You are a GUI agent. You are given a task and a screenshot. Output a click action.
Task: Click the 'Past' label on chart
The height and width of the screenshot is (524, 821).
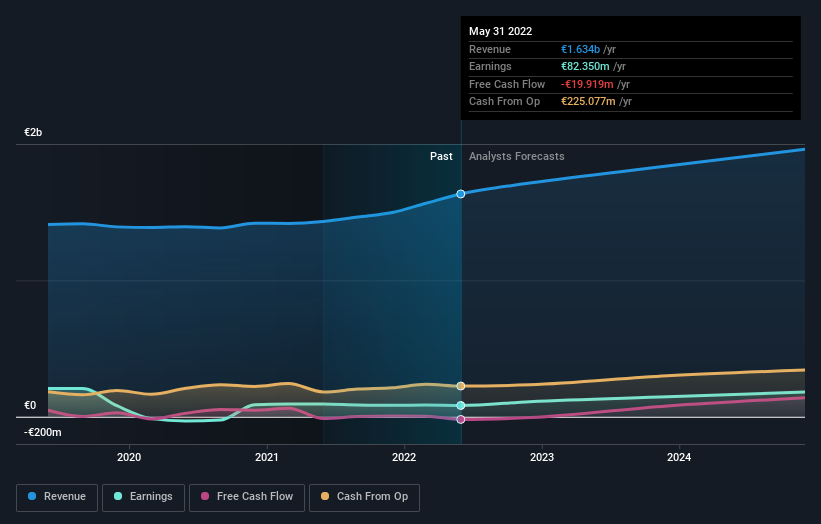coord(441,157)
